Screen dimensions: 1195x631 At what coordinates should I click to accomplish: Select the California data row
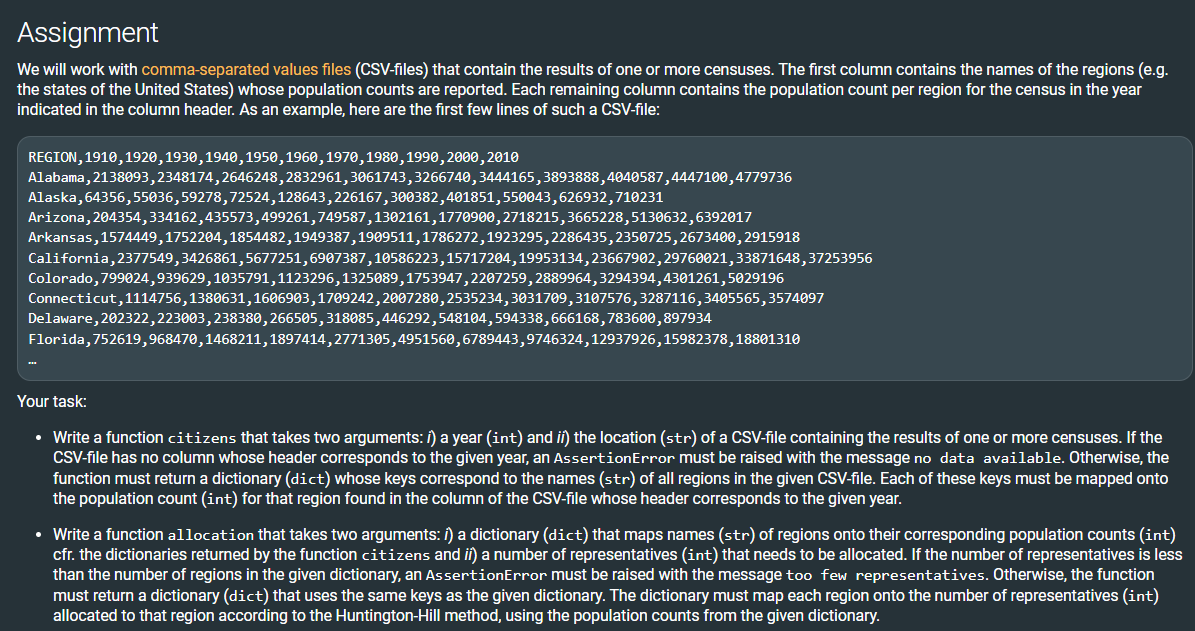[x=450, y=258]
